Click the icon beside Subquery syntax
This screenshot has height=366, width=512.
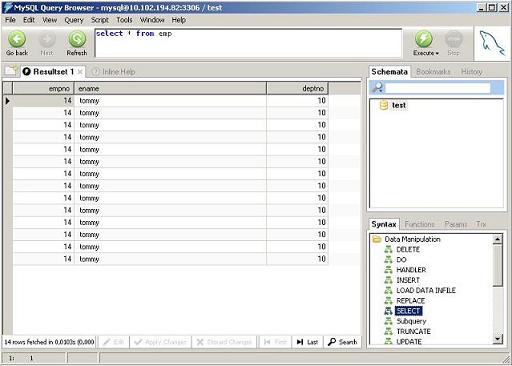388,321
